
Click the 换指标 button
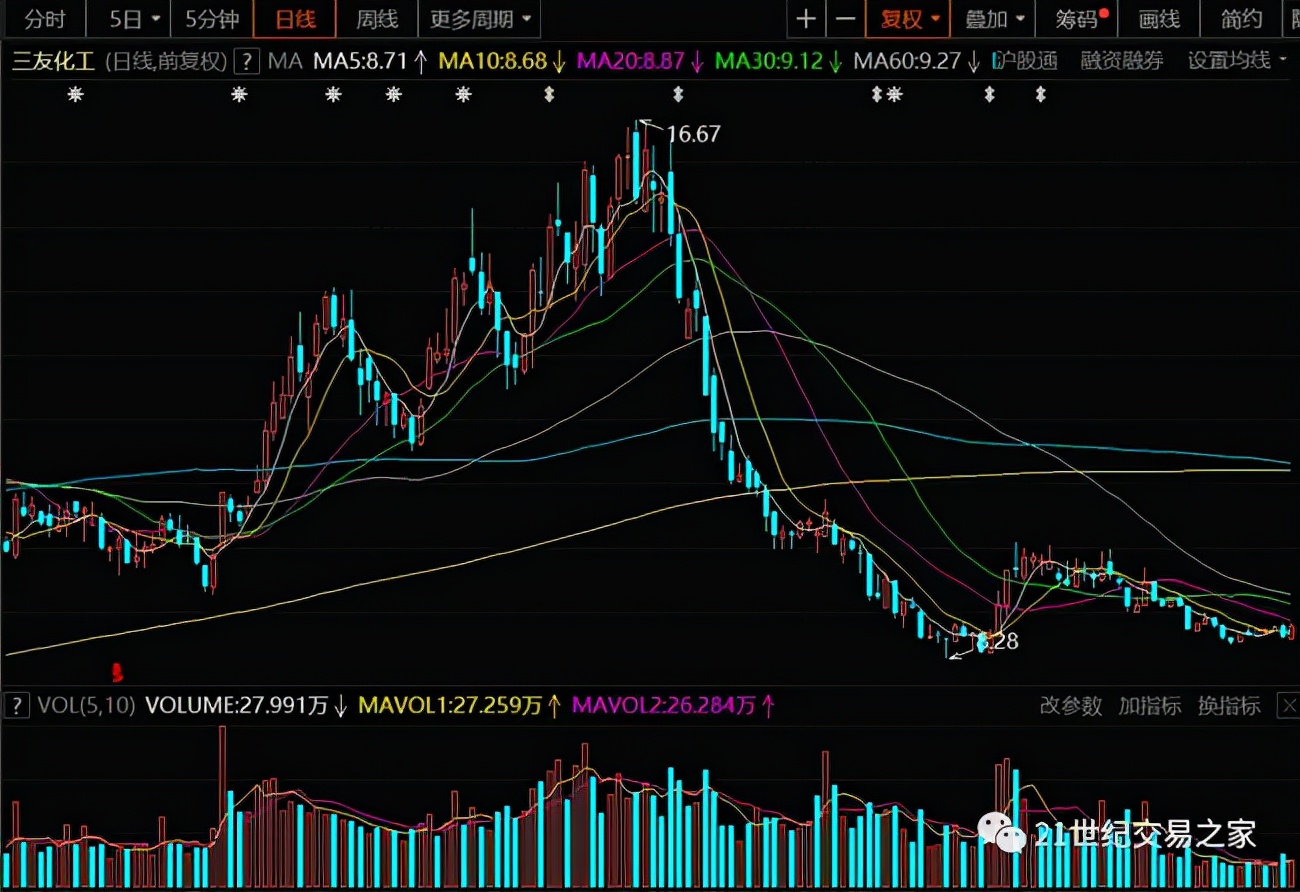pos(1229,706)
